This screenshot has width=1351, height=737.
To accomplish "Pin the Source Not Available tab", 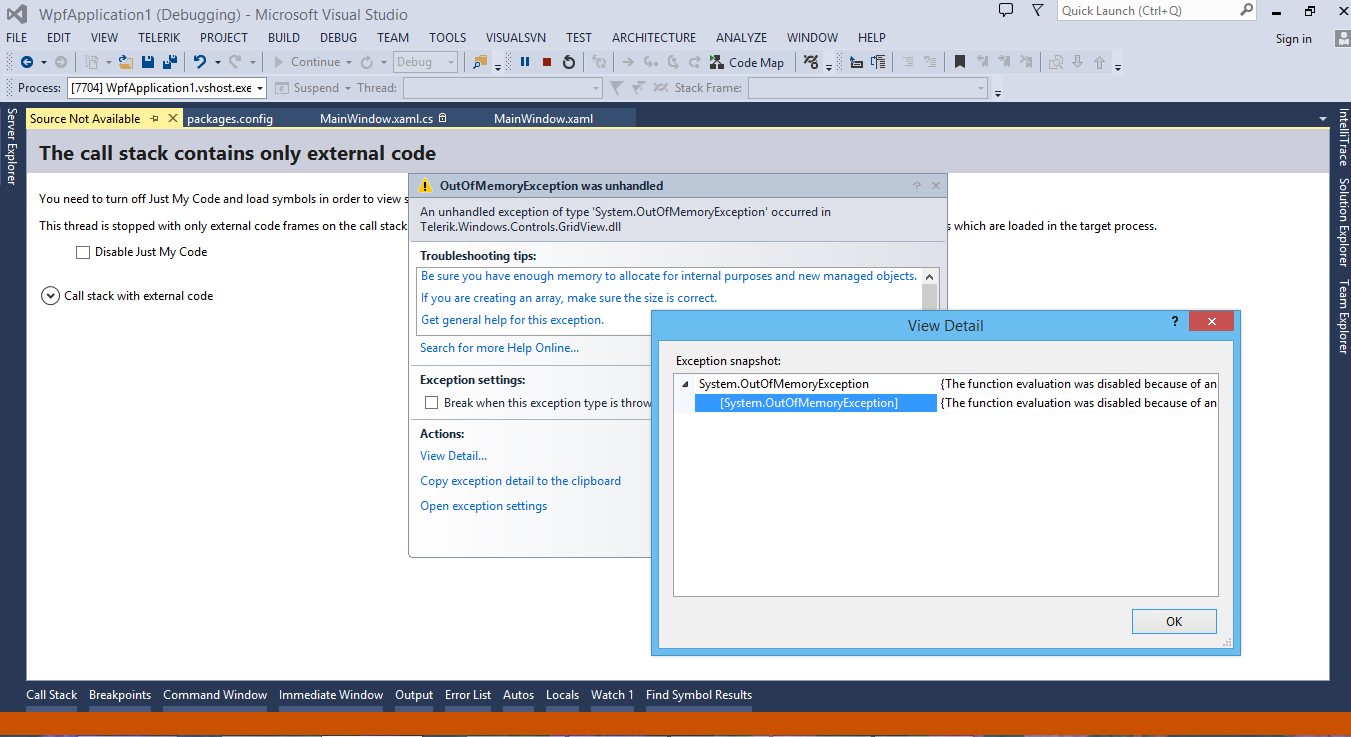I will (x=154, y=118).
